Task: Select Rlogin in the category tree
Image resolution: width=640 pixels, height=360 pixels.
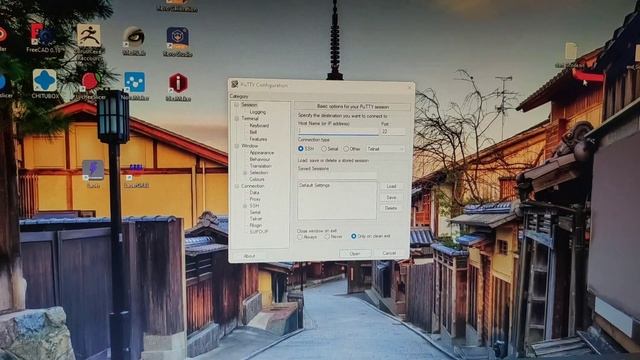Action: (256, 225)
